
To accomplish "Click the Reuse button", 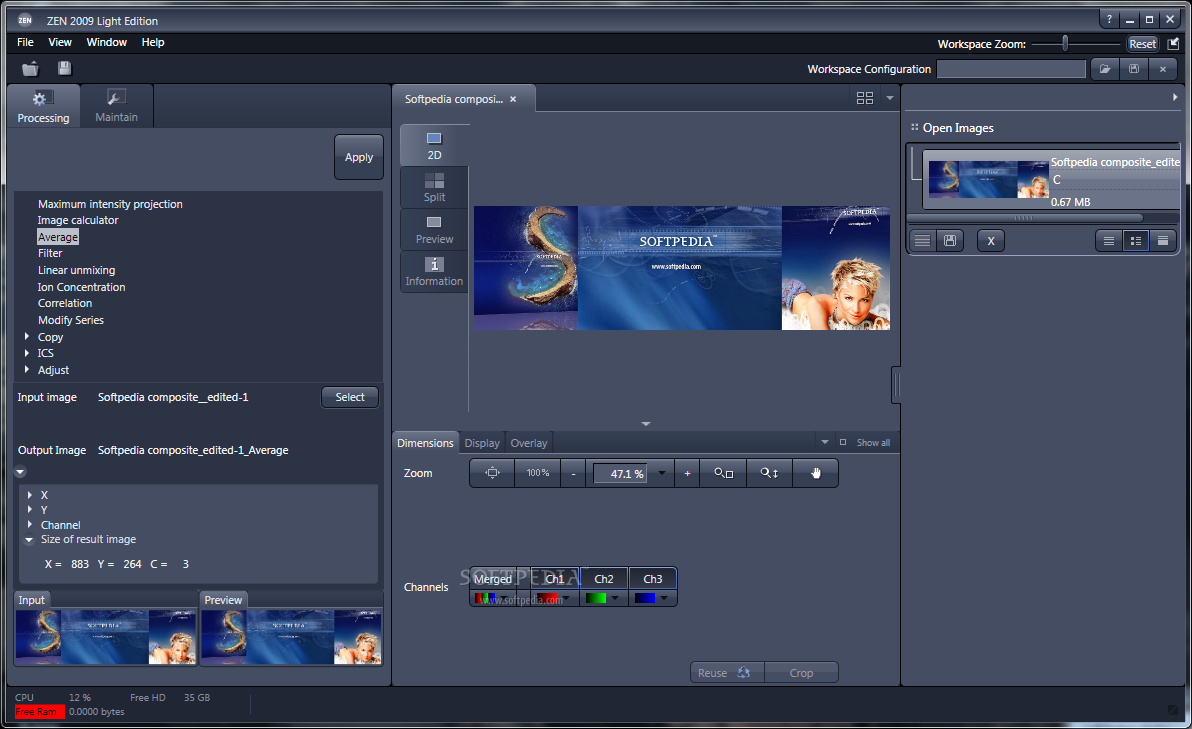I will 726,673.
